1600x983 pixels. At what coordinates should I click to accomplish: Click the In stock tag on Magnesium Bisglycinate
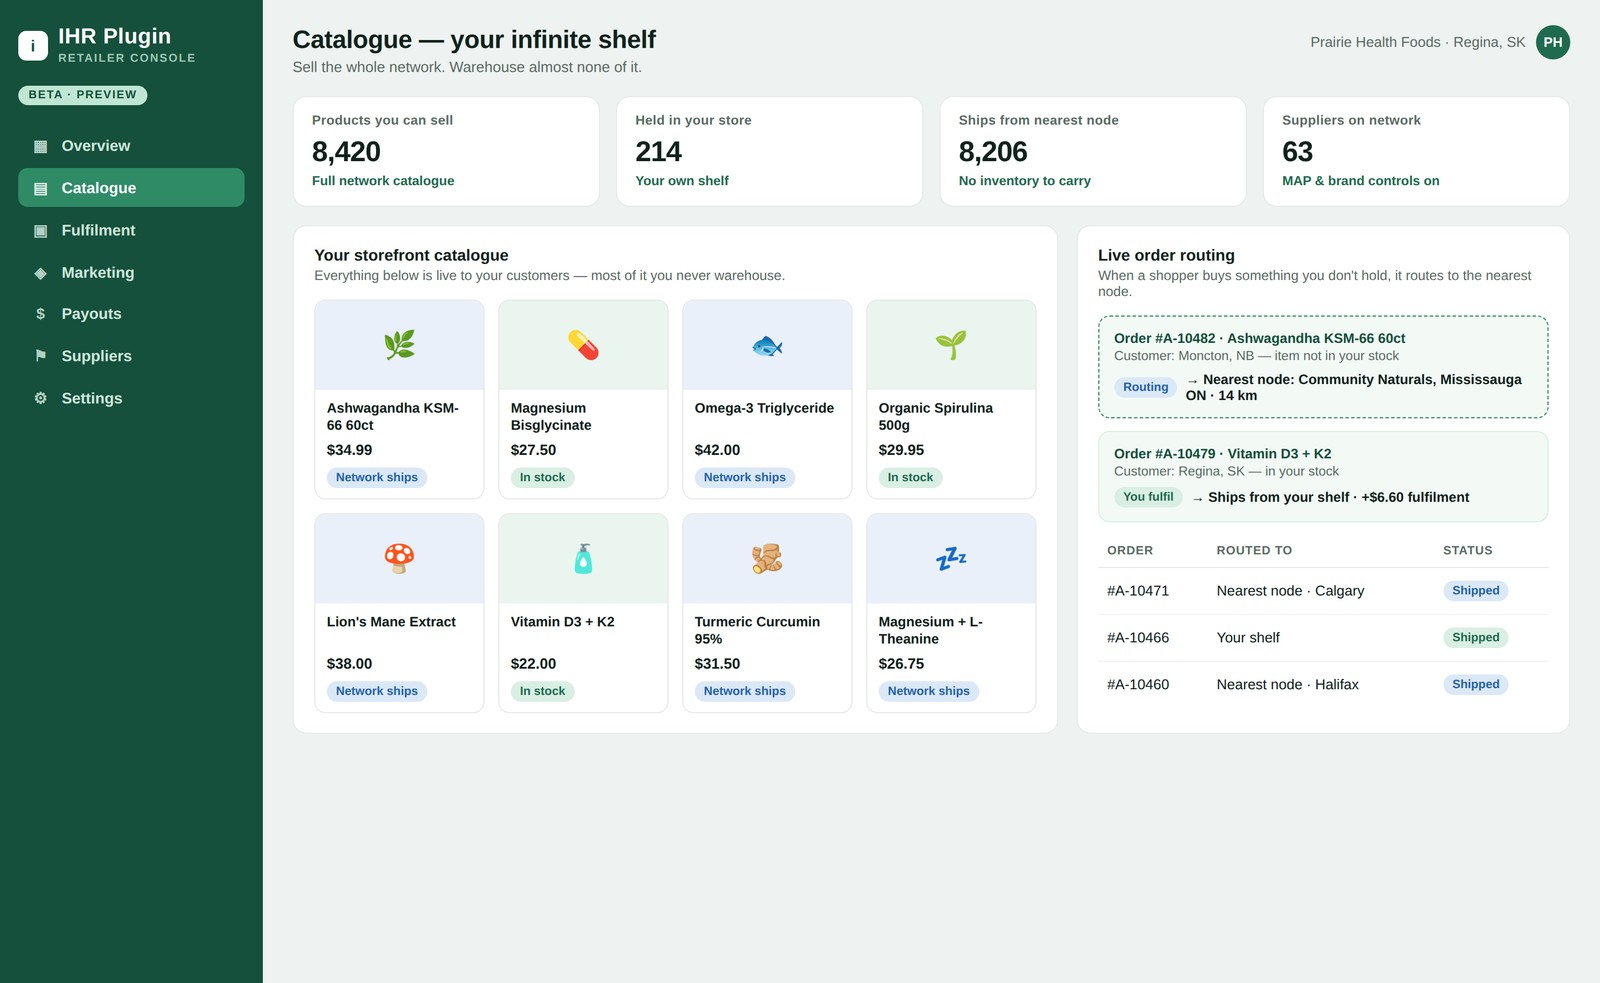click(x=542, y=478)
